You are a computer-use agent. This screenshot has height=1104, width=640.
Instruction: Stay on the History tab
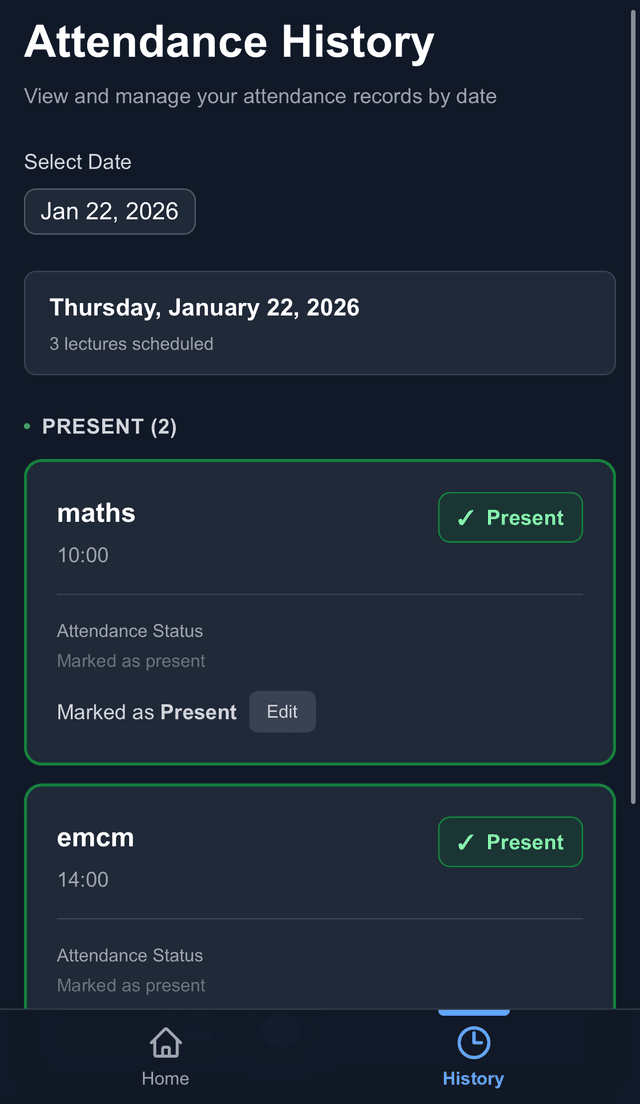(473, 1058)
